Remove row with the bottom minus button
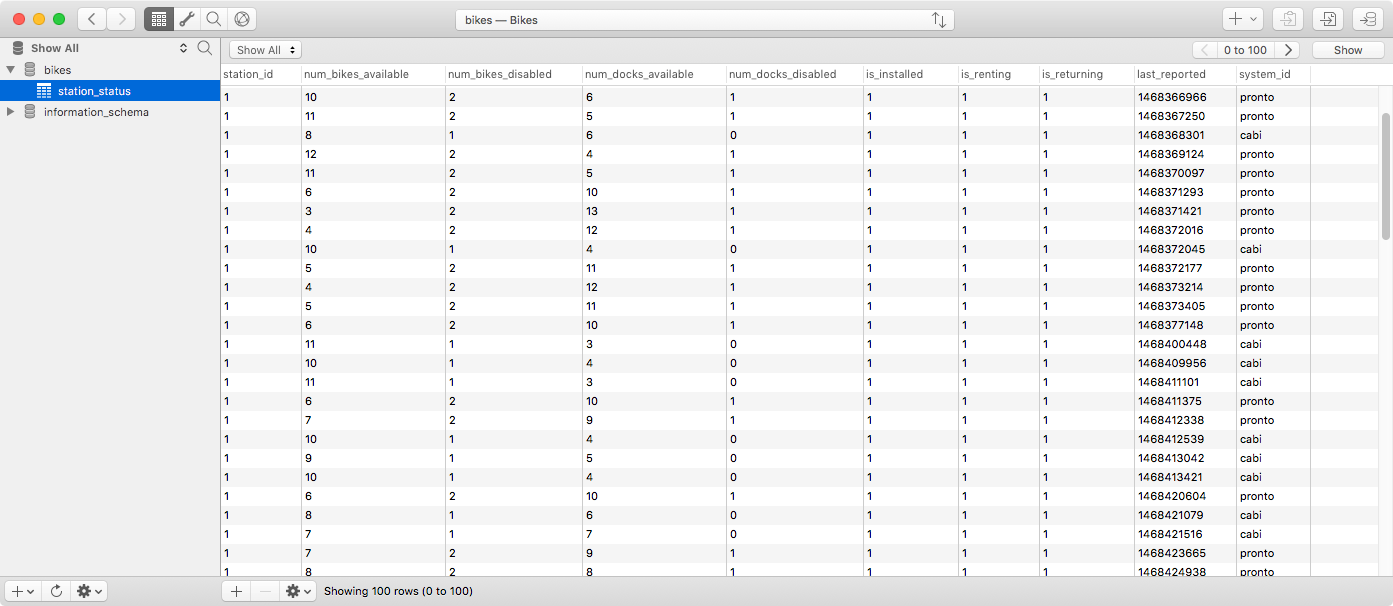 [x=265, y=591]
